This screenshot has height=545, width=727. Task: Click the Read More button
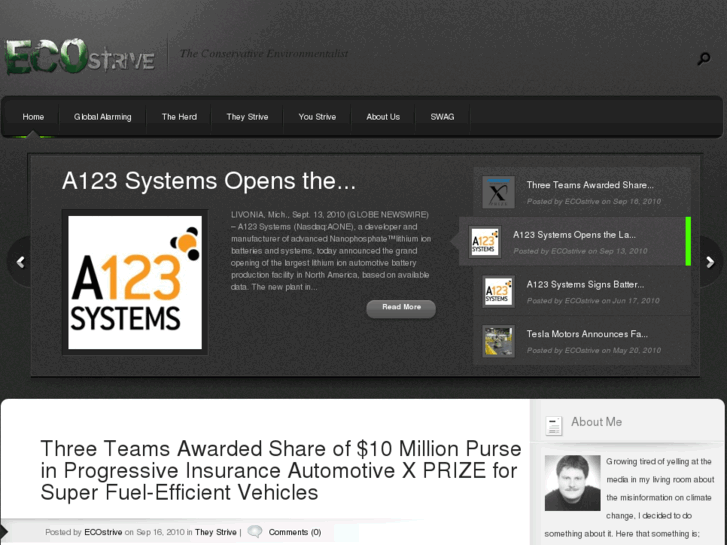(401, 309)
